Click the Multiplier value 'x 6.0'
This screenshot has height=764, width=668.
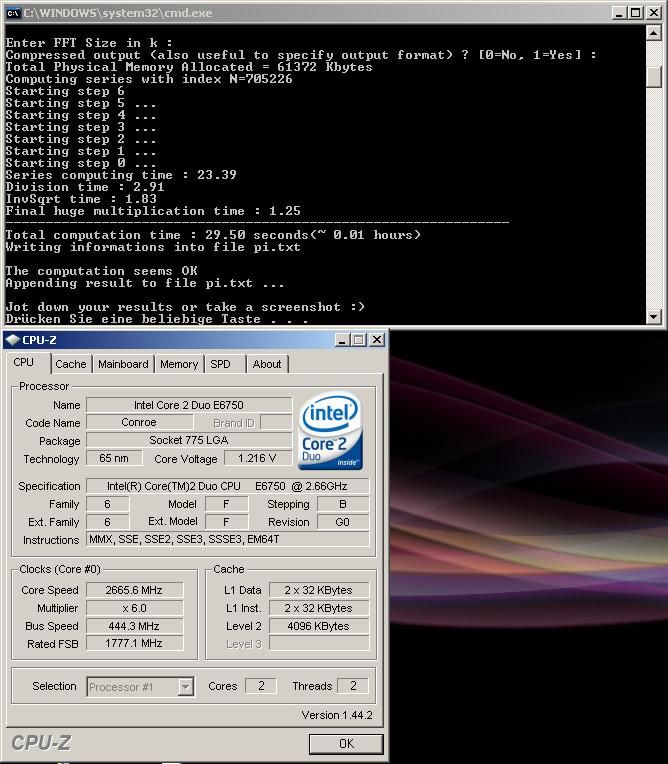(x=134, y=608)
